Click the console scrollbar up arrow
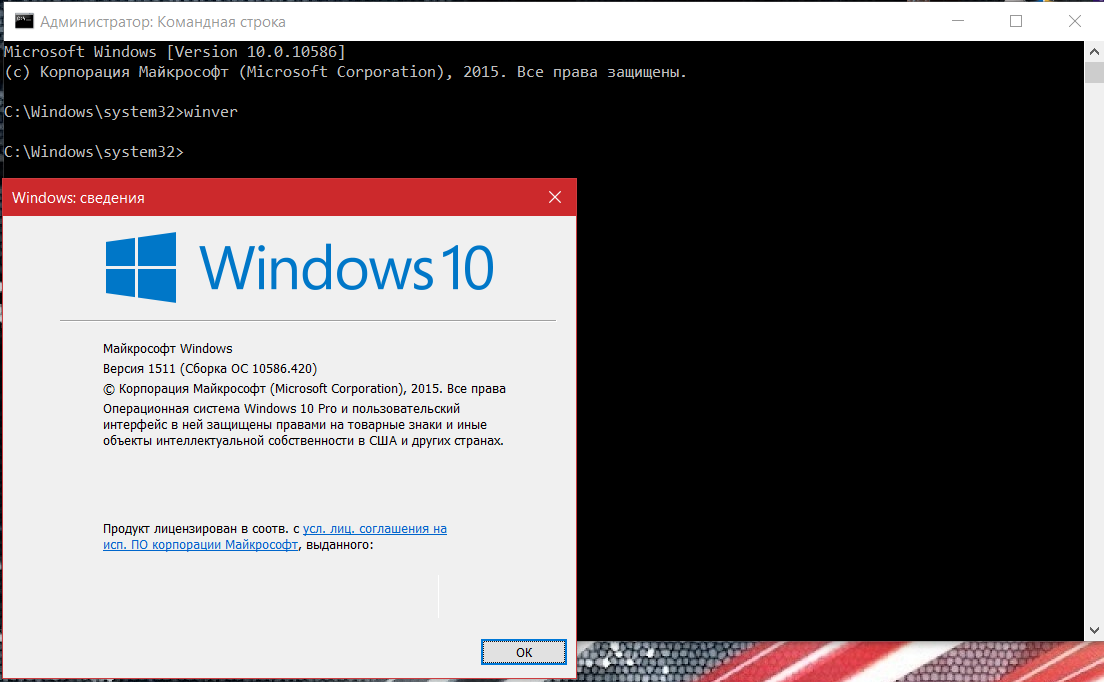Screen dimensions: 1104x682 [x=1094, y=51]
